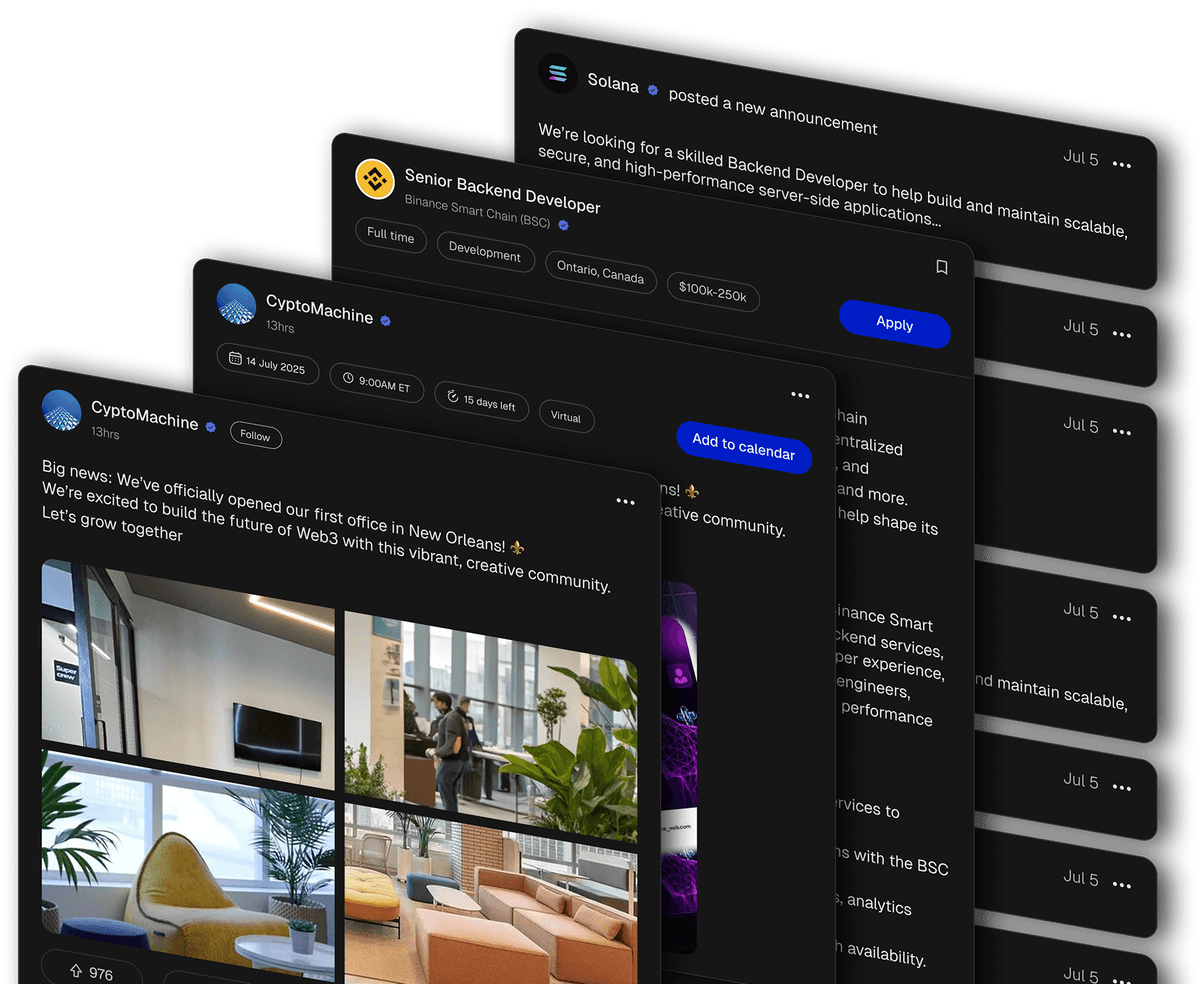Bookmark the Senior Backend Developer job

941,267
